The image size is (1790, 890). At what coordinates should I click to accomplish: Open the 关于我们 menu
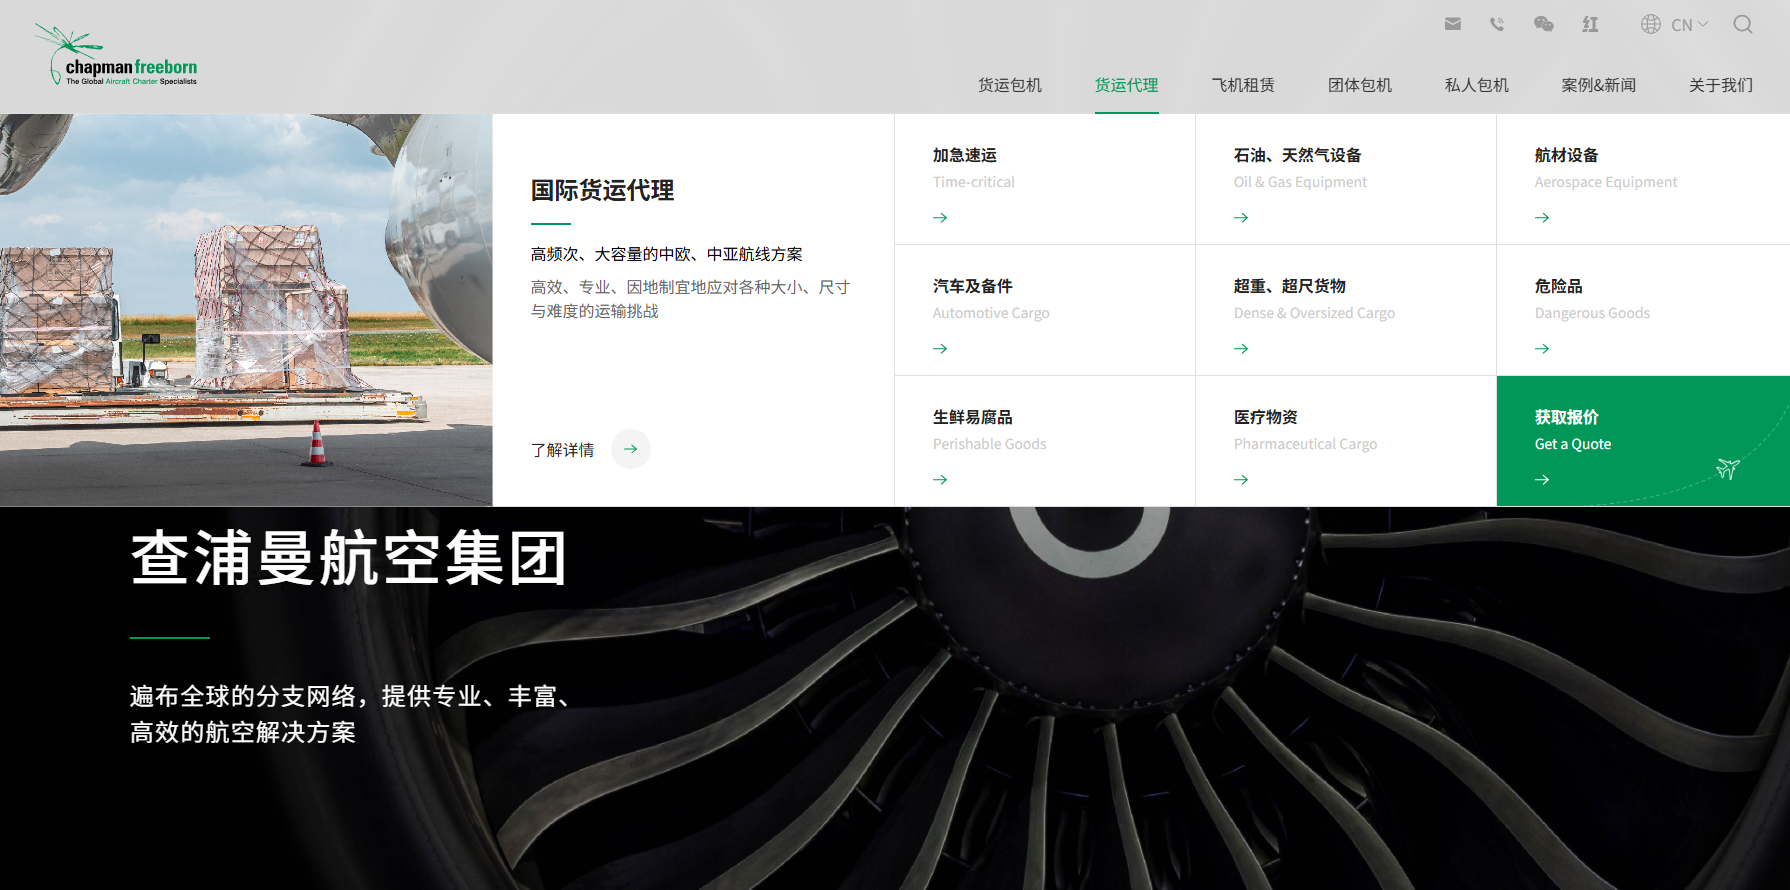click(x=1720, y=85)
